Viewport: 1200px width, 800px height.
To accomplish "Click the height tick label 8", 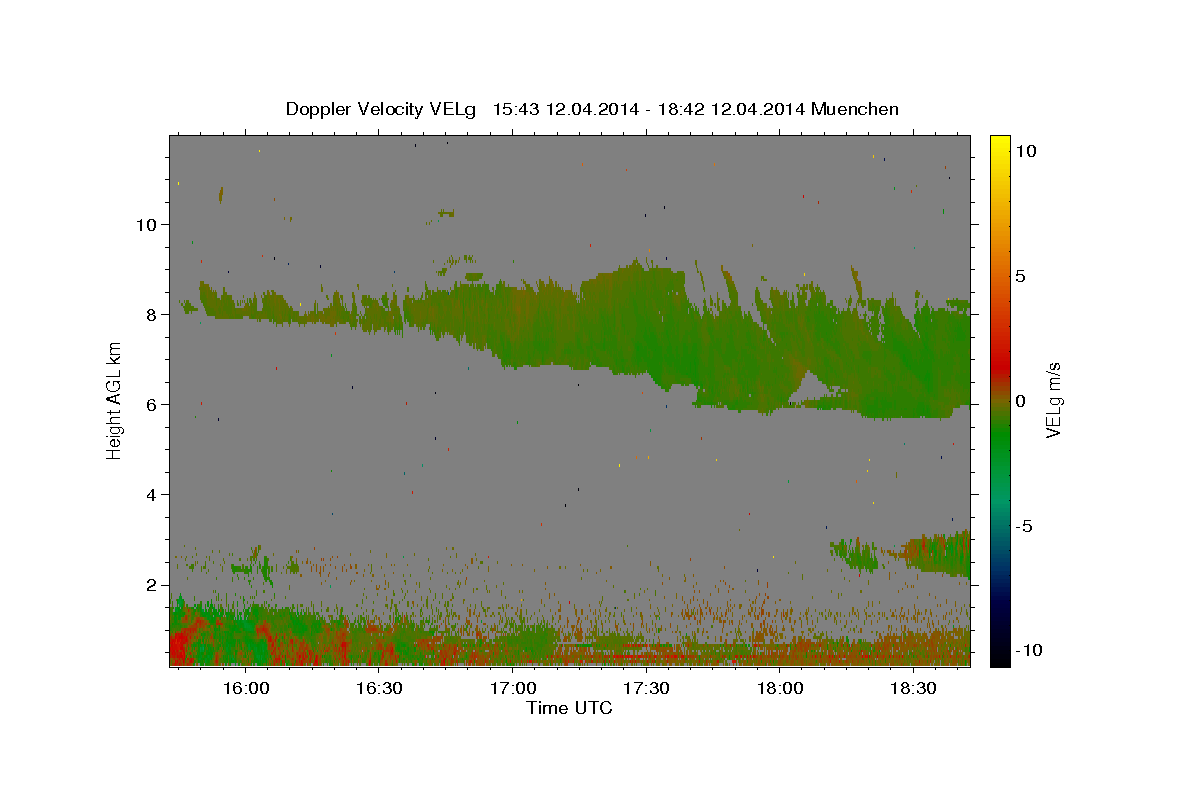I will pyautogui.click(x=152, y=314).
